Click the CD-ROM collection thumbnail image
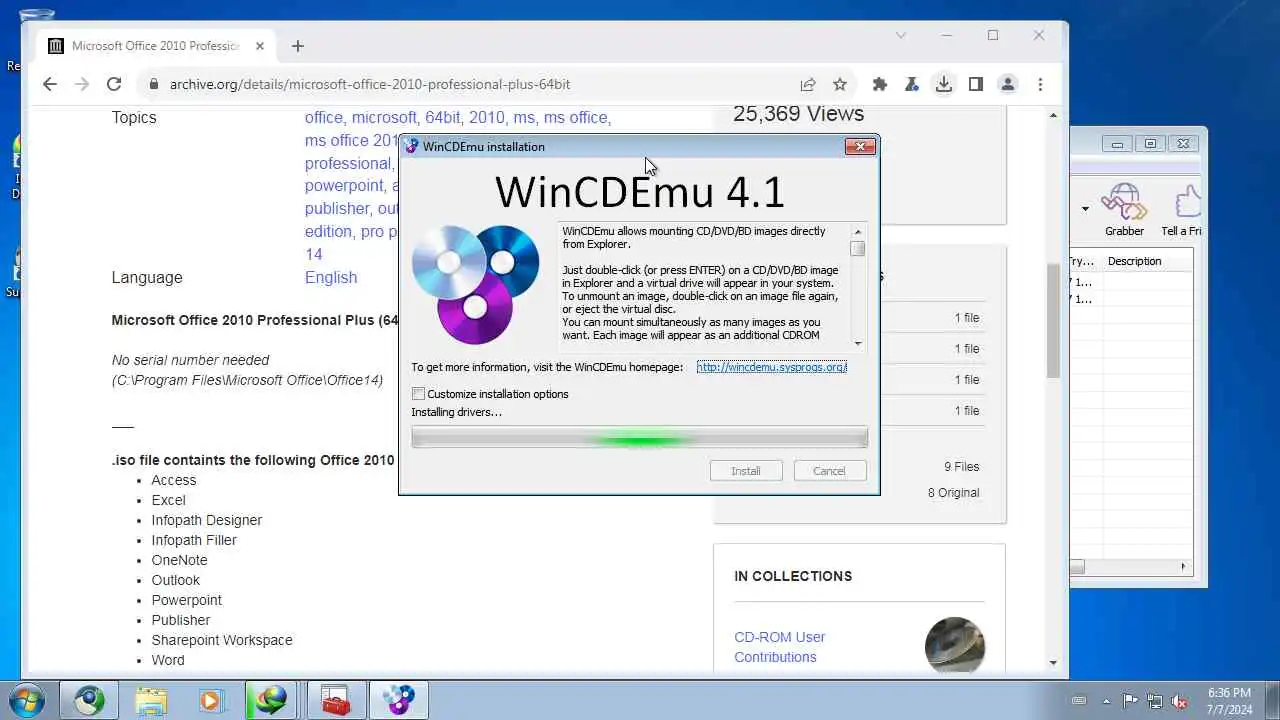The image size is (1280, 720). (955, 645)
